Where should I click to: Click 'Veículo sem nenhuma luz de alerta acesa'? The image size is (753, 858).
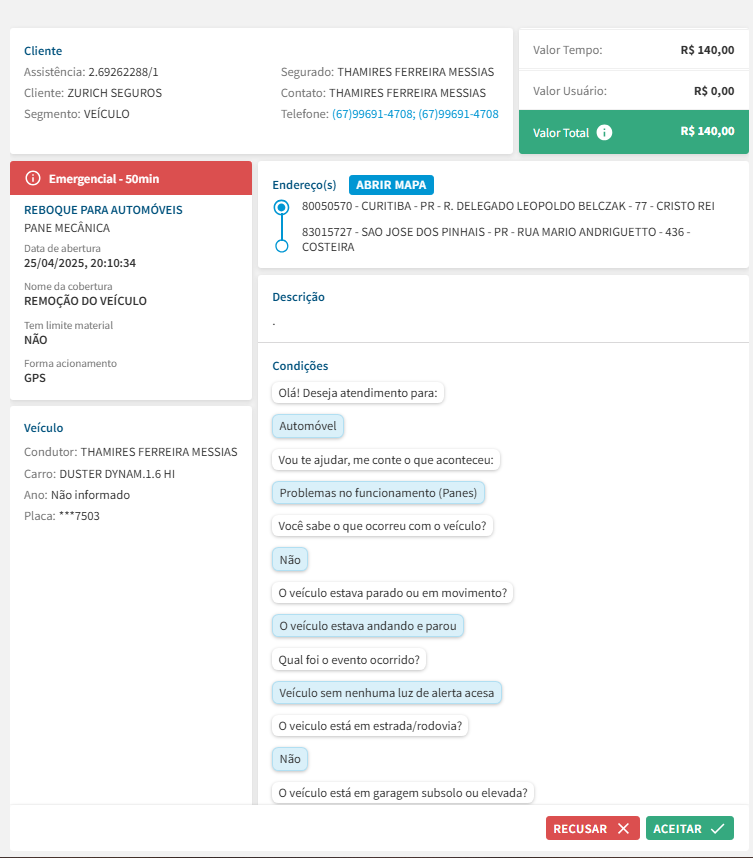(x=387, y=692)
